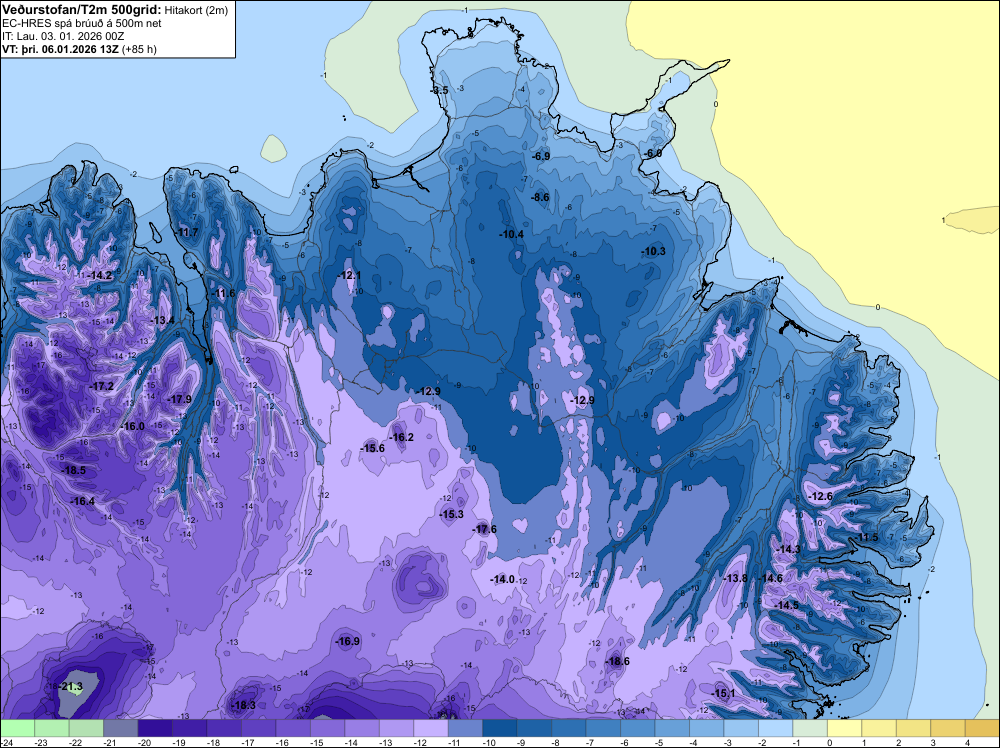The height and width of the screenshot is (748, 1000).
Task: Select the -17.9 temperature value
Action: point(180,400)
